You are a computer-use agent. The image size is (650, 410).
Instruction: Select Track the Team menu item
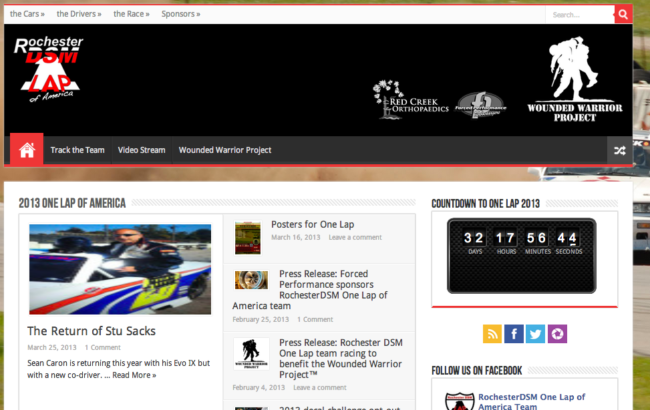pos(77,150)
